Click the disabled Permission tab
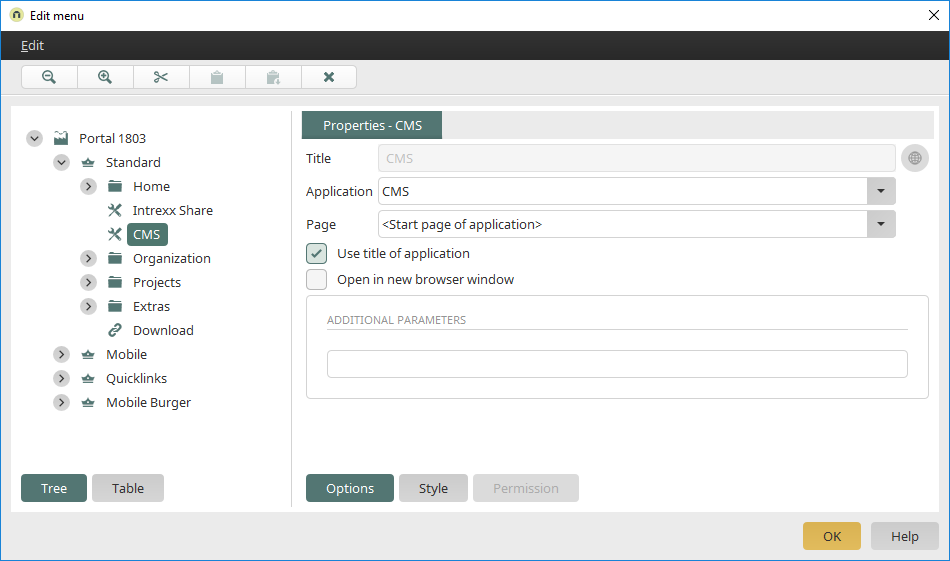The image size is (950, 561). click(526, 488)
